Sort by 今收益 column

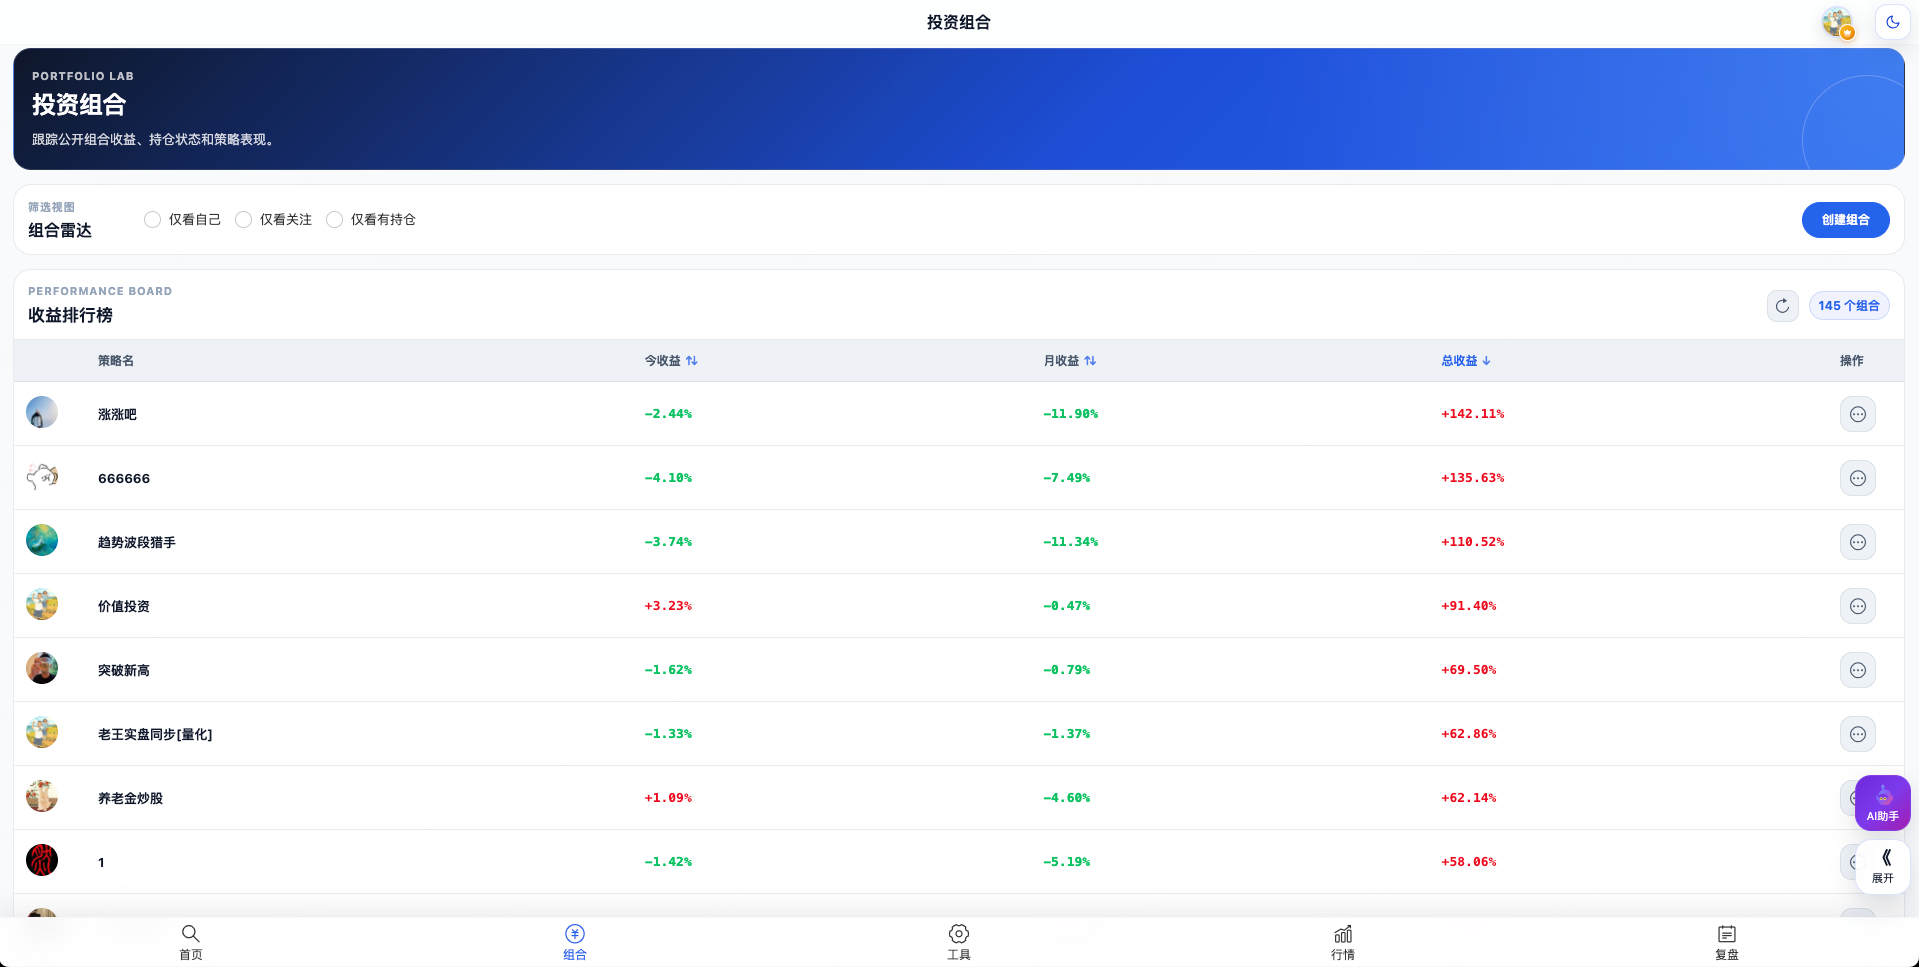click(671, 361)
